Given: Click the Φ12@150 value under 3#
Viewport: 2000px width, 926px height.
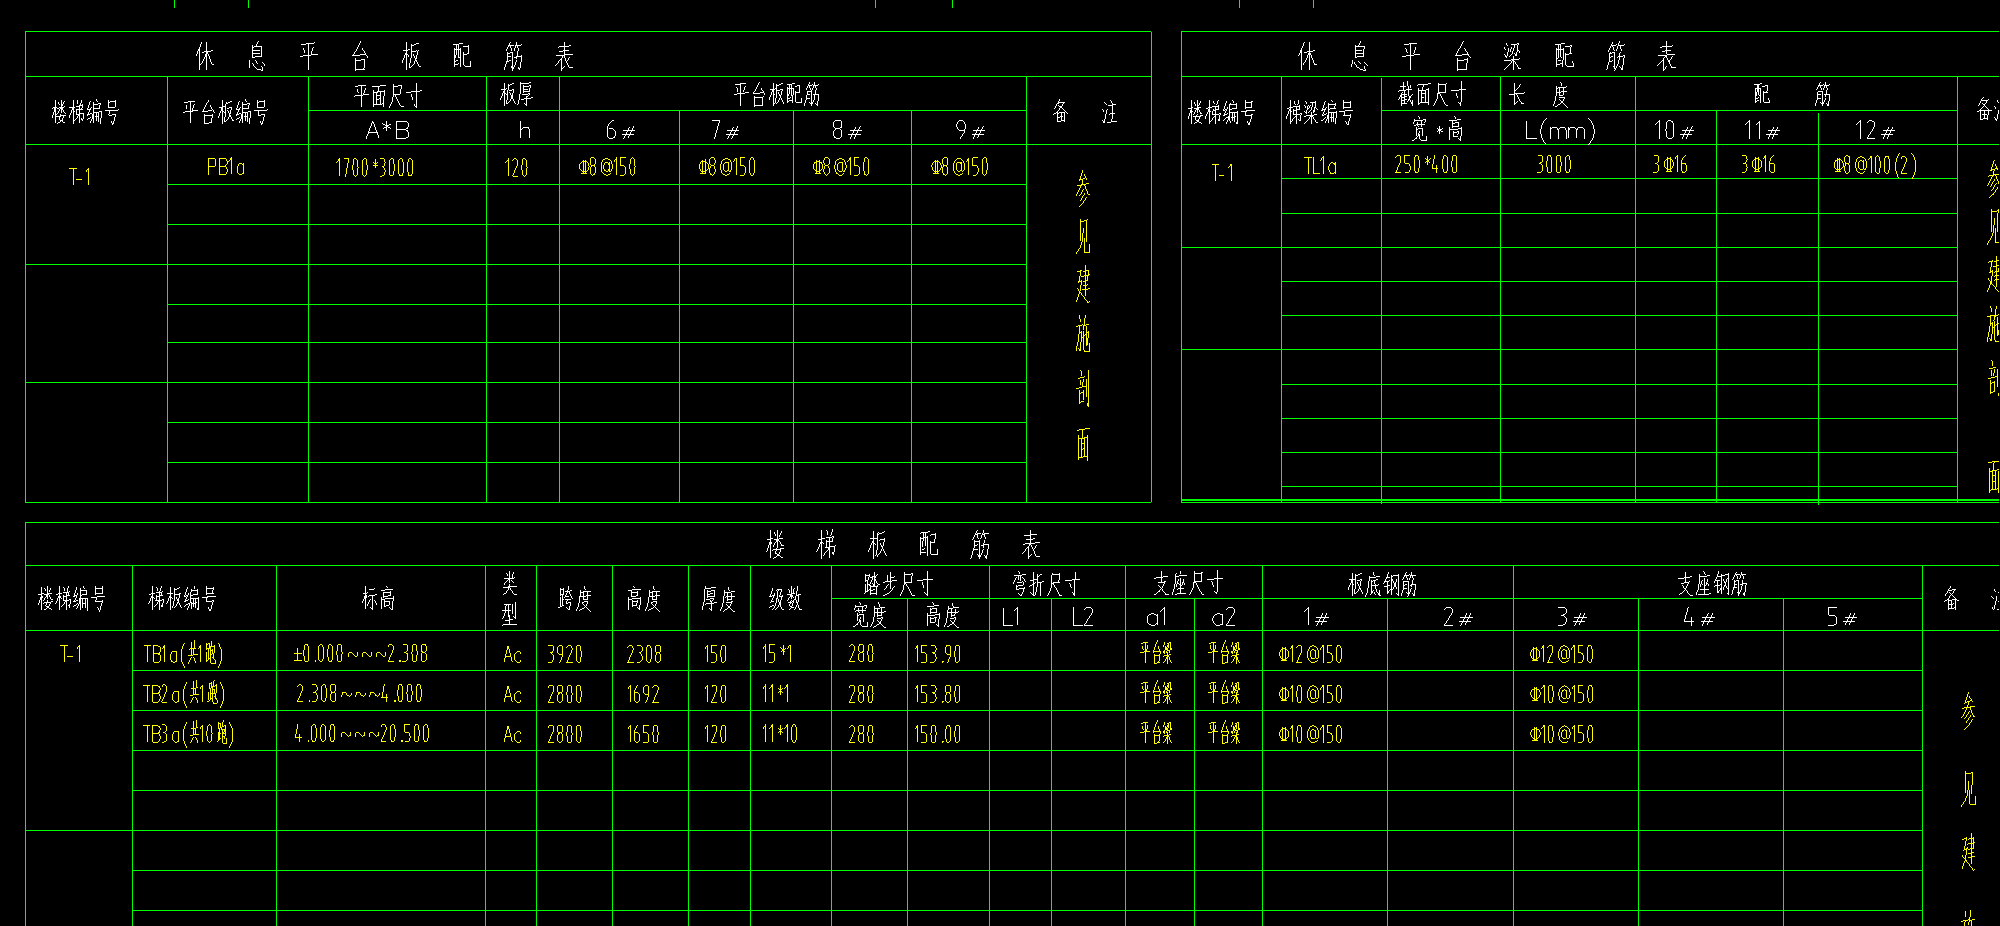Looking at the screenshot, I should coord(1561,654).
